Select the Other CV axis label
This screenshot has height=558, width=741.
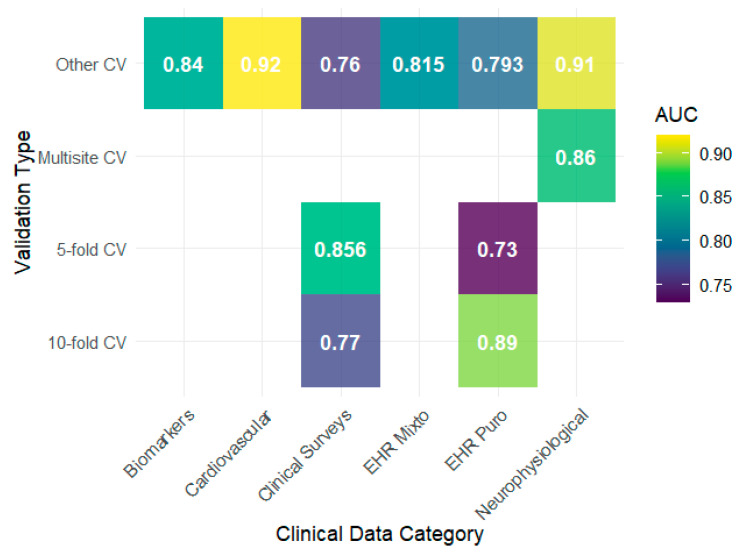tap(91, 64)
